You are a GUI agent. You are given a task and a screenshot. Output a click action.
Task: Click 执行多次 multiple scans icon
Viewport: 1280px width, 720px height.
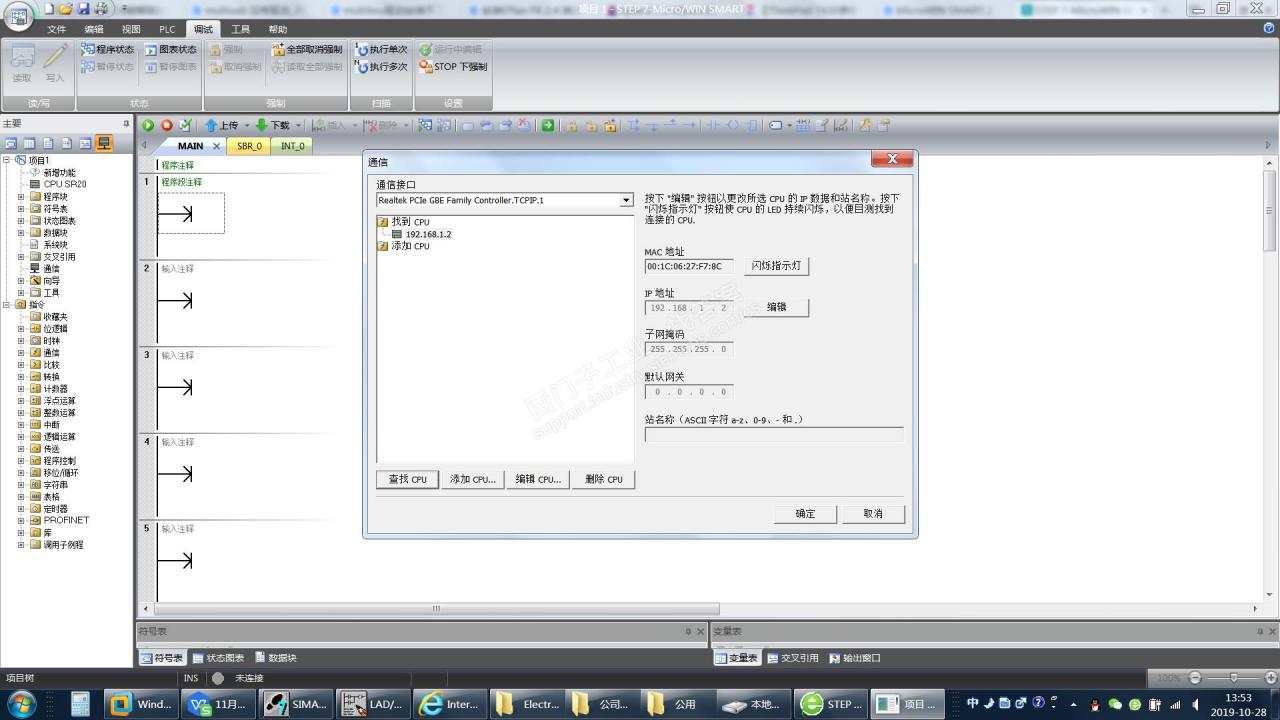(x=362, y=67)
